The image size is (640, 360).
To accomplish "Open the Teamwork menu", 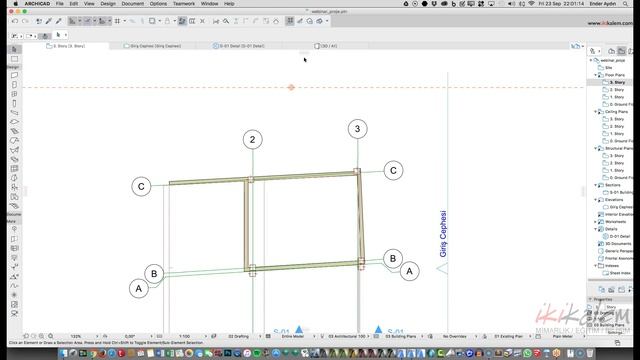I will pos(184,4).
